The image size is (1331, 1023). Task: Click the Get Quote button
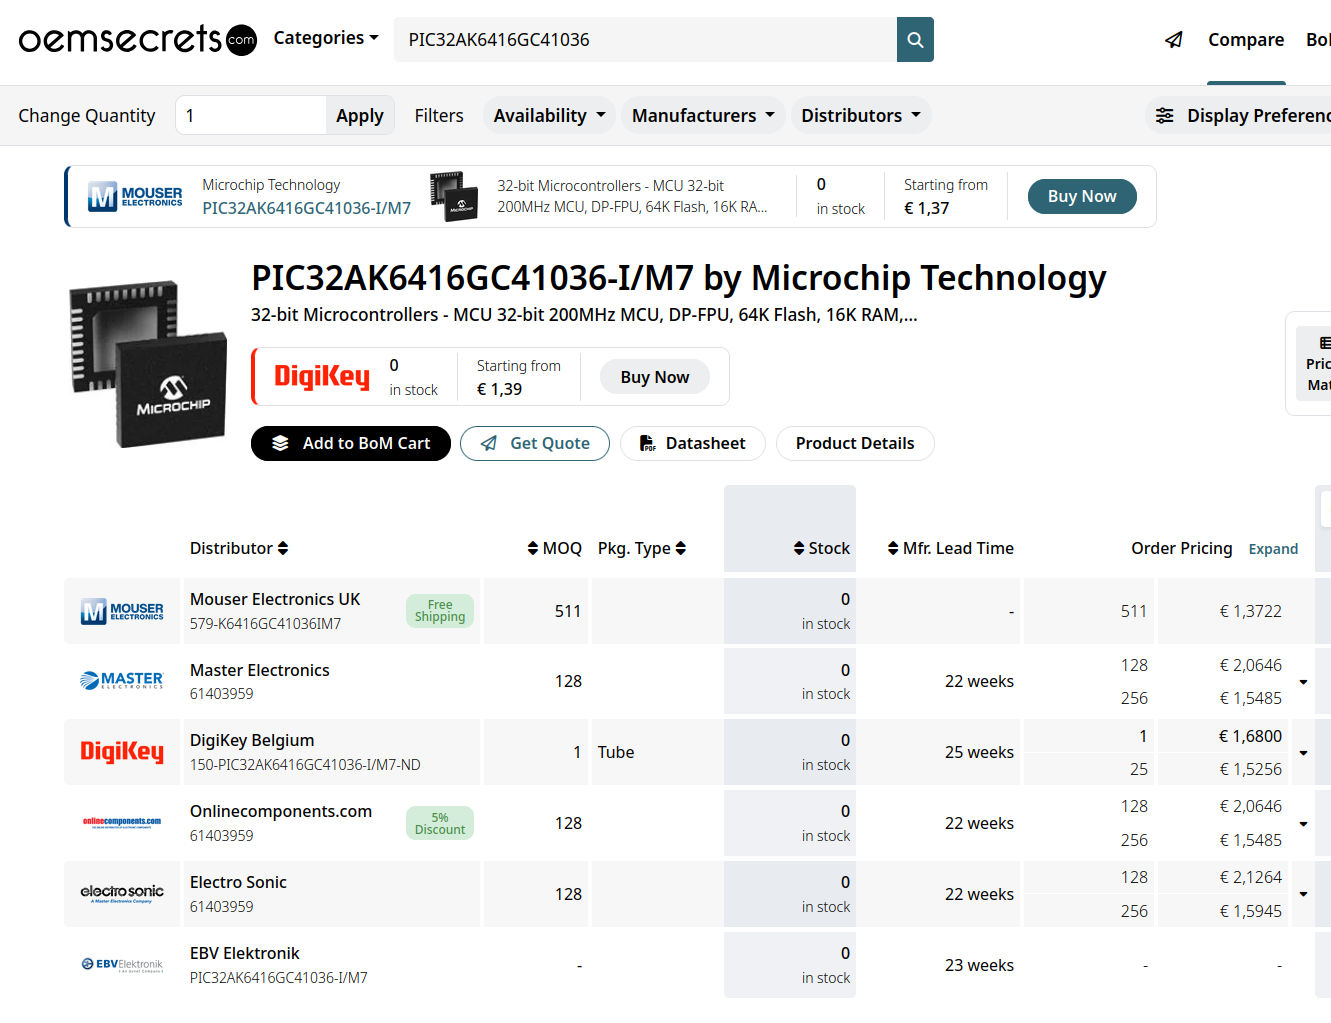click(535, 443)
